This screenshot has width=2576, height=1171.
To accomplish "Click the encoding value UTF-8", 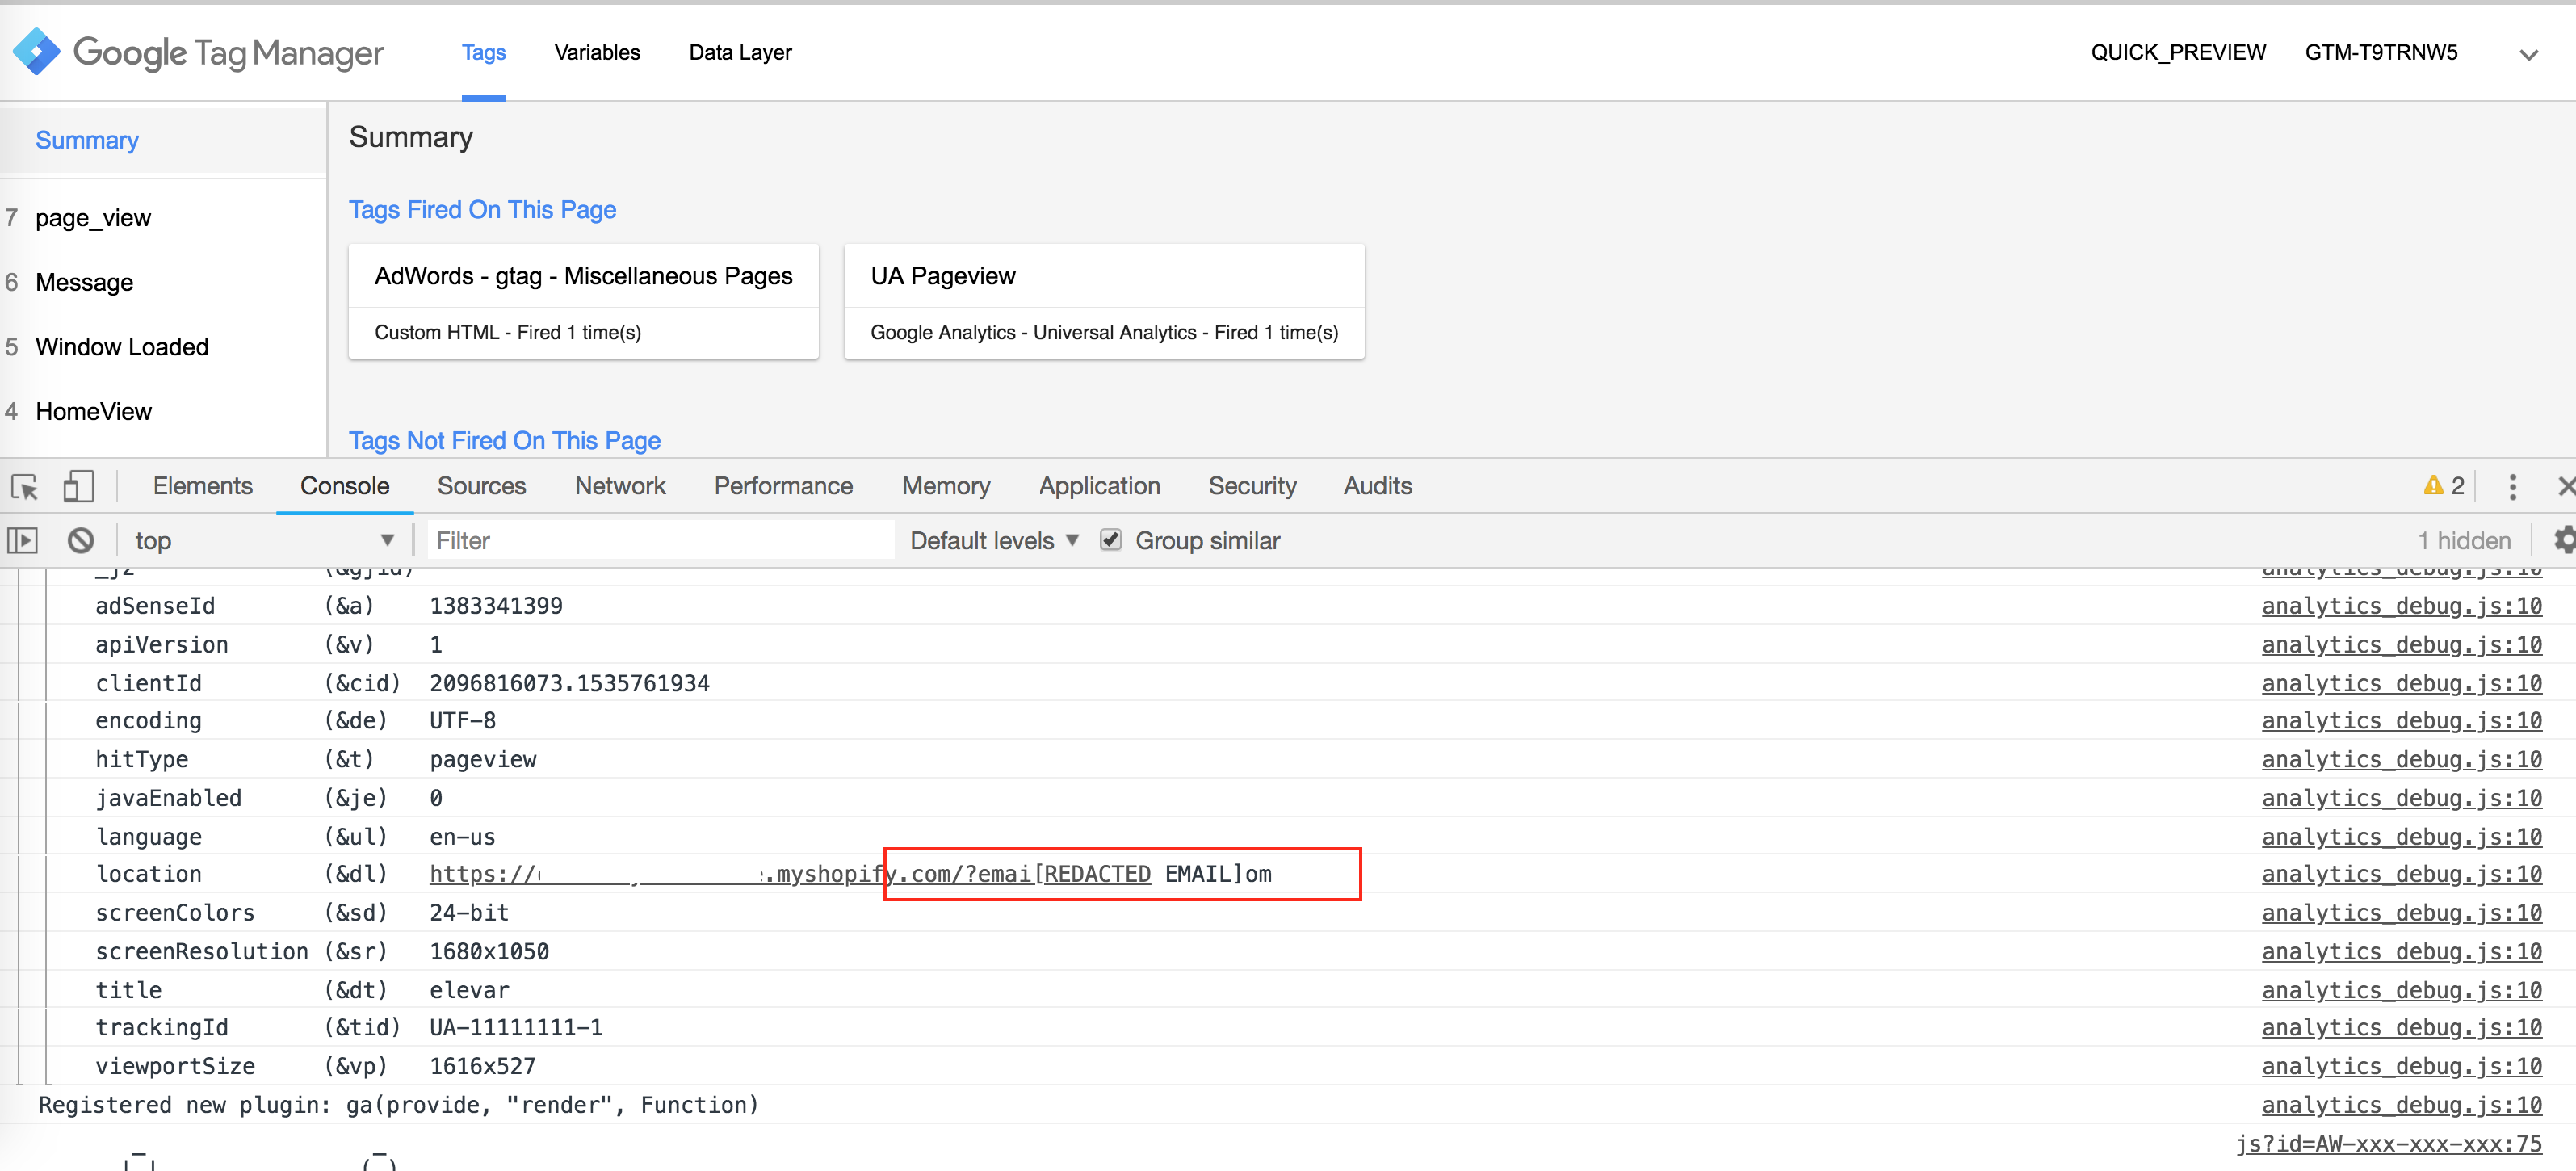I will tap(462, 721).
